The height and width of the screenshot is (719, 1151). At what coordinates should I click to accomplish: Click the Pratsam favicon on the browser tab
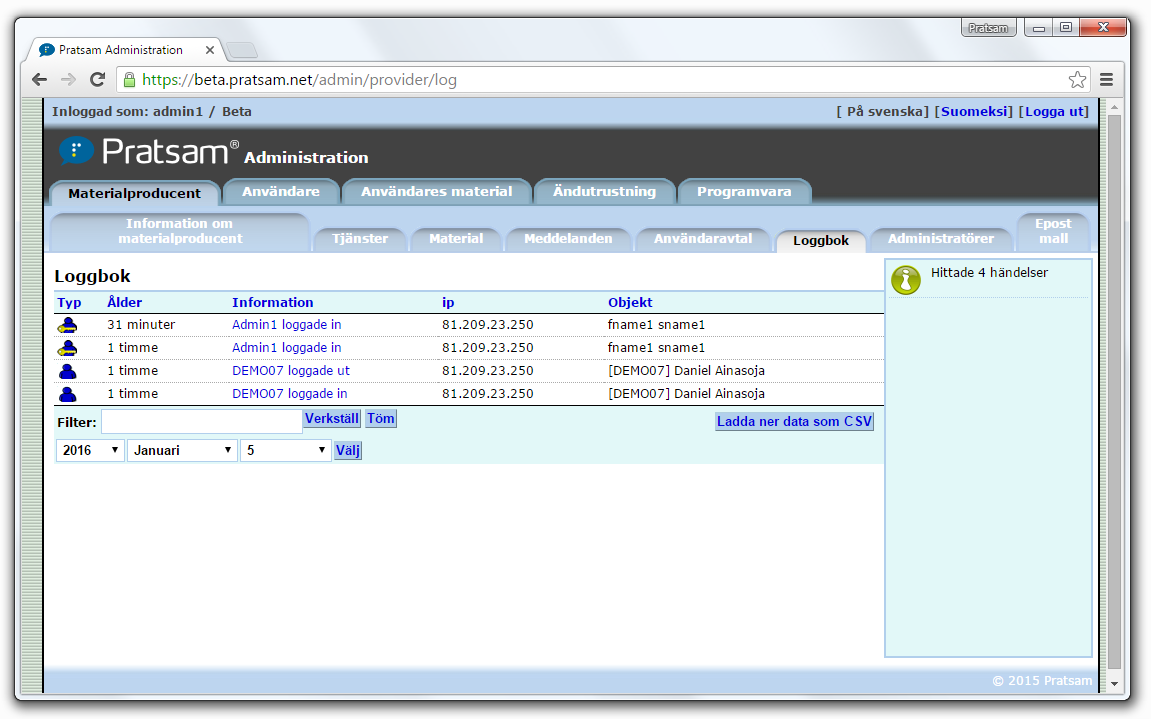(x=46, y=49)
